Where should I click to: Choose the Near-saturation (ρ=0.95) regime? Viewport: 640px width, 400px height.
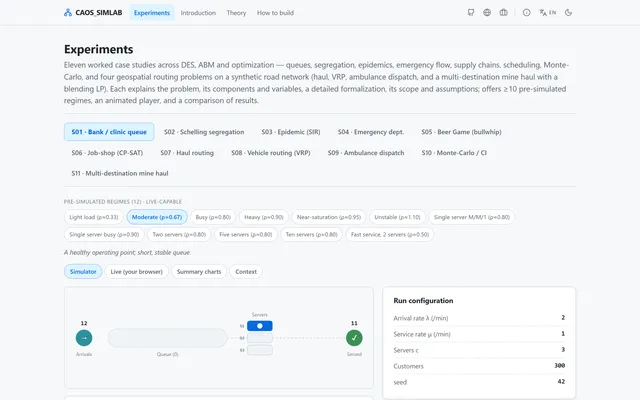[x=329, y=217]
